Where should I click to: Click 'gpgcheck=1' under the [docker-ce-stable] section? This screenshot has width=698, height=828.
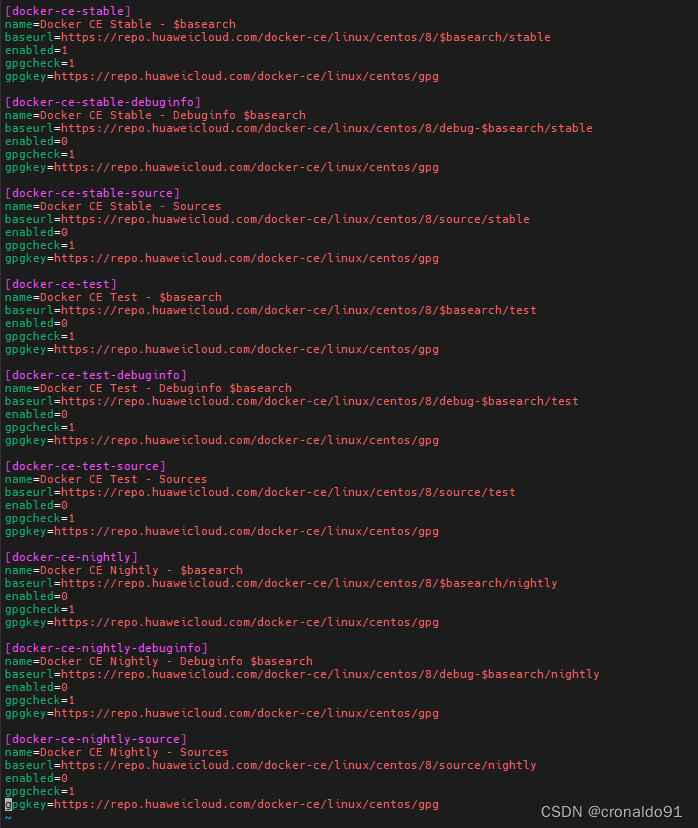point(40,63)
